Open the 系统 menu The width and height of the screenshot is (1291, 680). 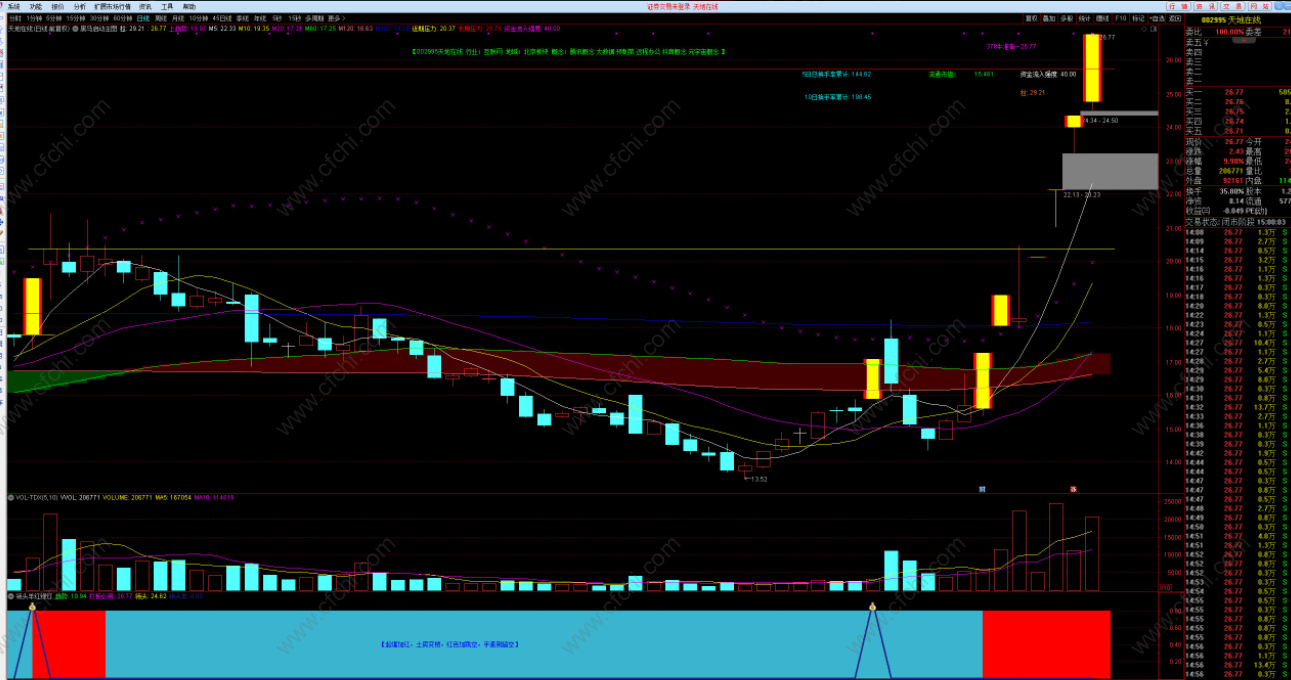click(x=14, y=6)
